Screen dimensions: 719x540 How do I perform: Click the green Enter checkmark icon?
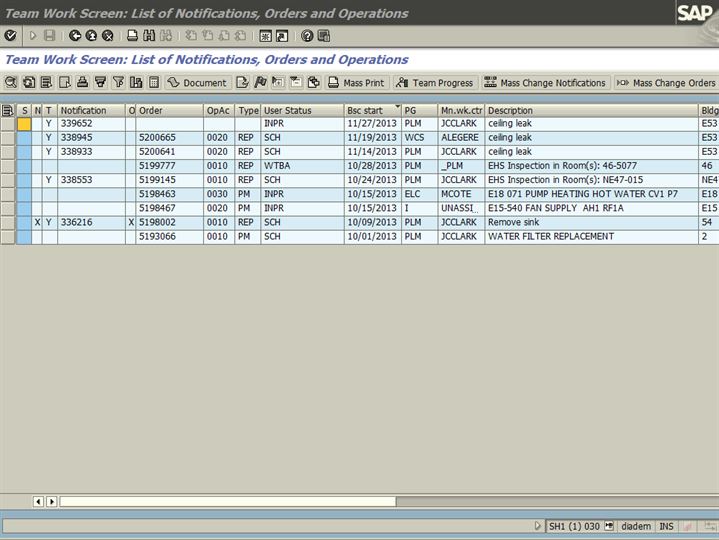click(10, 35)
